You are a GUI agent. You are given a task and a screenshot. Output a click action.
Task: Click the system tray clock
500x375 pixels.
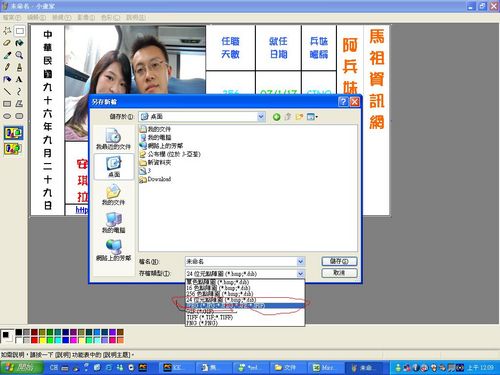(480, 368)
